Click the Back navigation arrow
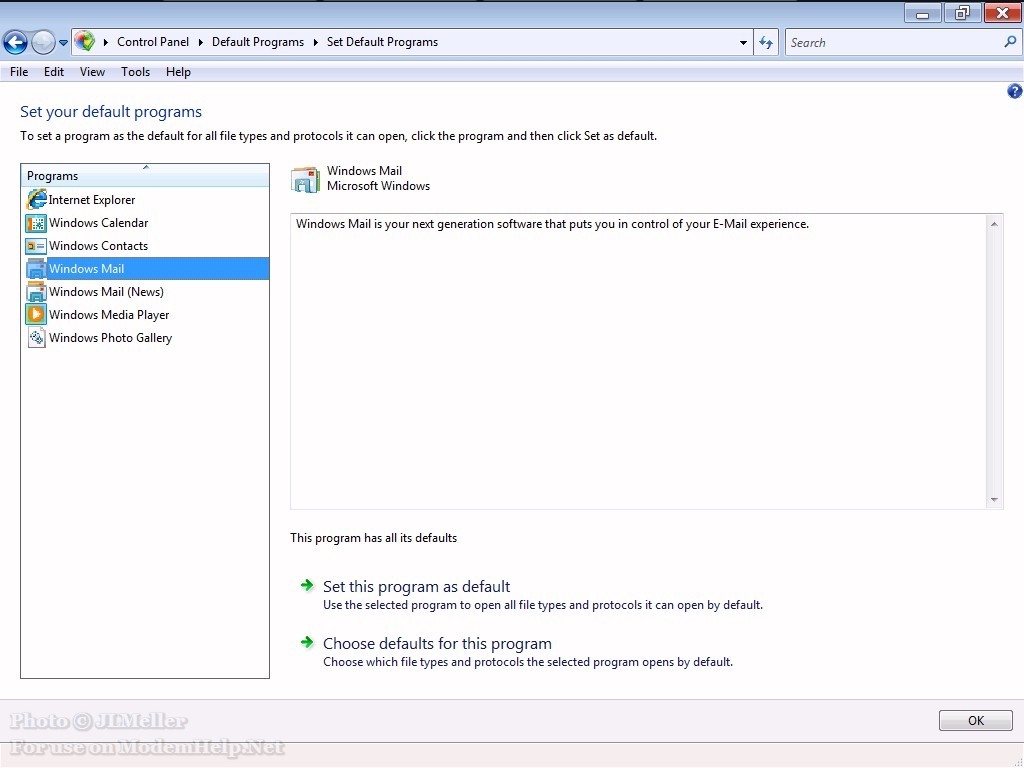The width and height of the screenshot is (1024, 768). [x=15, y=43]
